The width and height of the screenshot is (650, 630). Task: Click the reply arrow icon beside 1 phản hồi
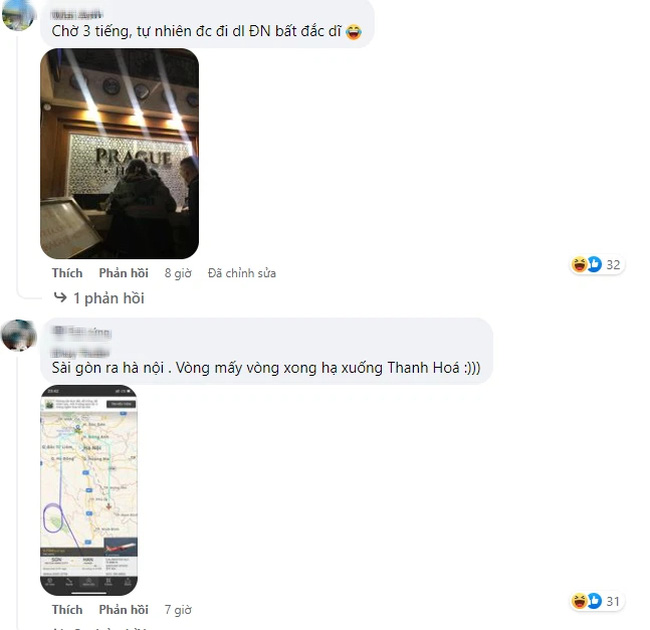click(x=60, y=297)
